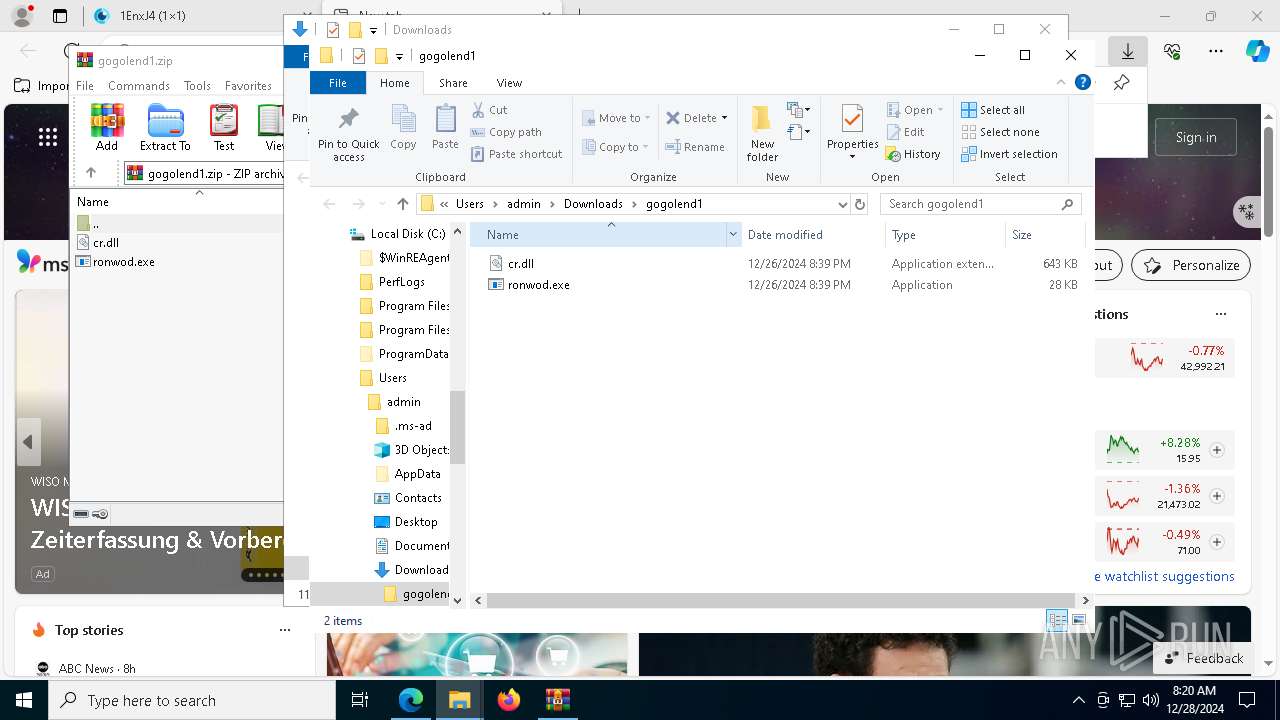
Task: Click Downloads in the address path
Action: [x=593, y=204]
